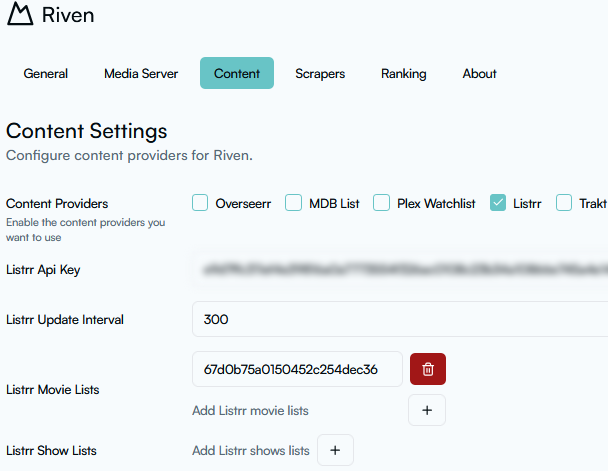Screen dimensions: 608x471
Task: Select the Content tab
Action: 237,73
